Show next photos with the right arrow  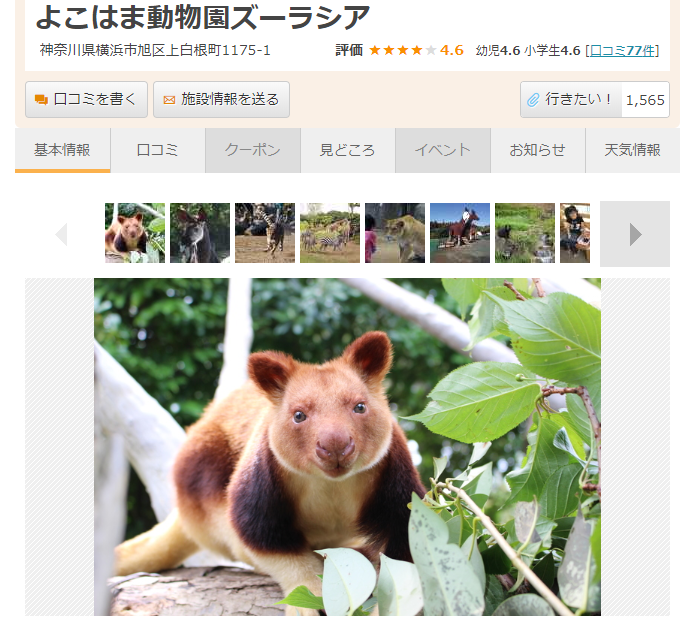click(635, 234)
